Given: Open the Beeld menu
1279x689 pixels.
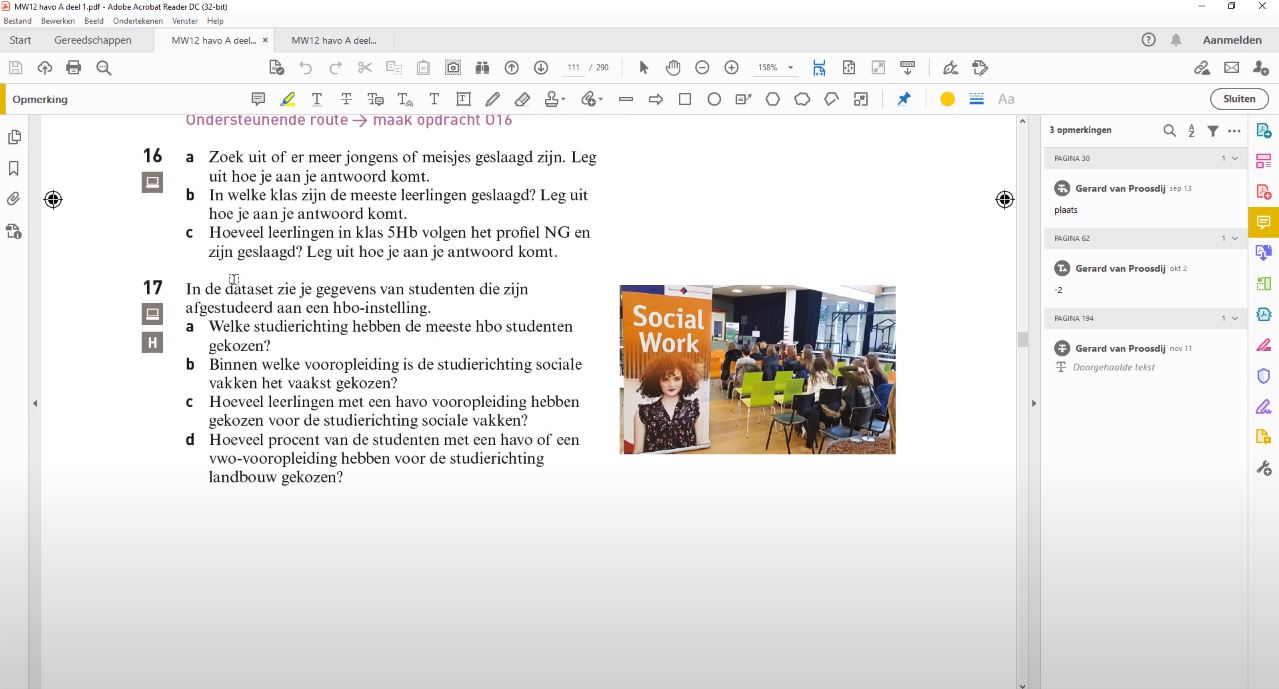Looking at the screenshot, I should pos(94,21).
